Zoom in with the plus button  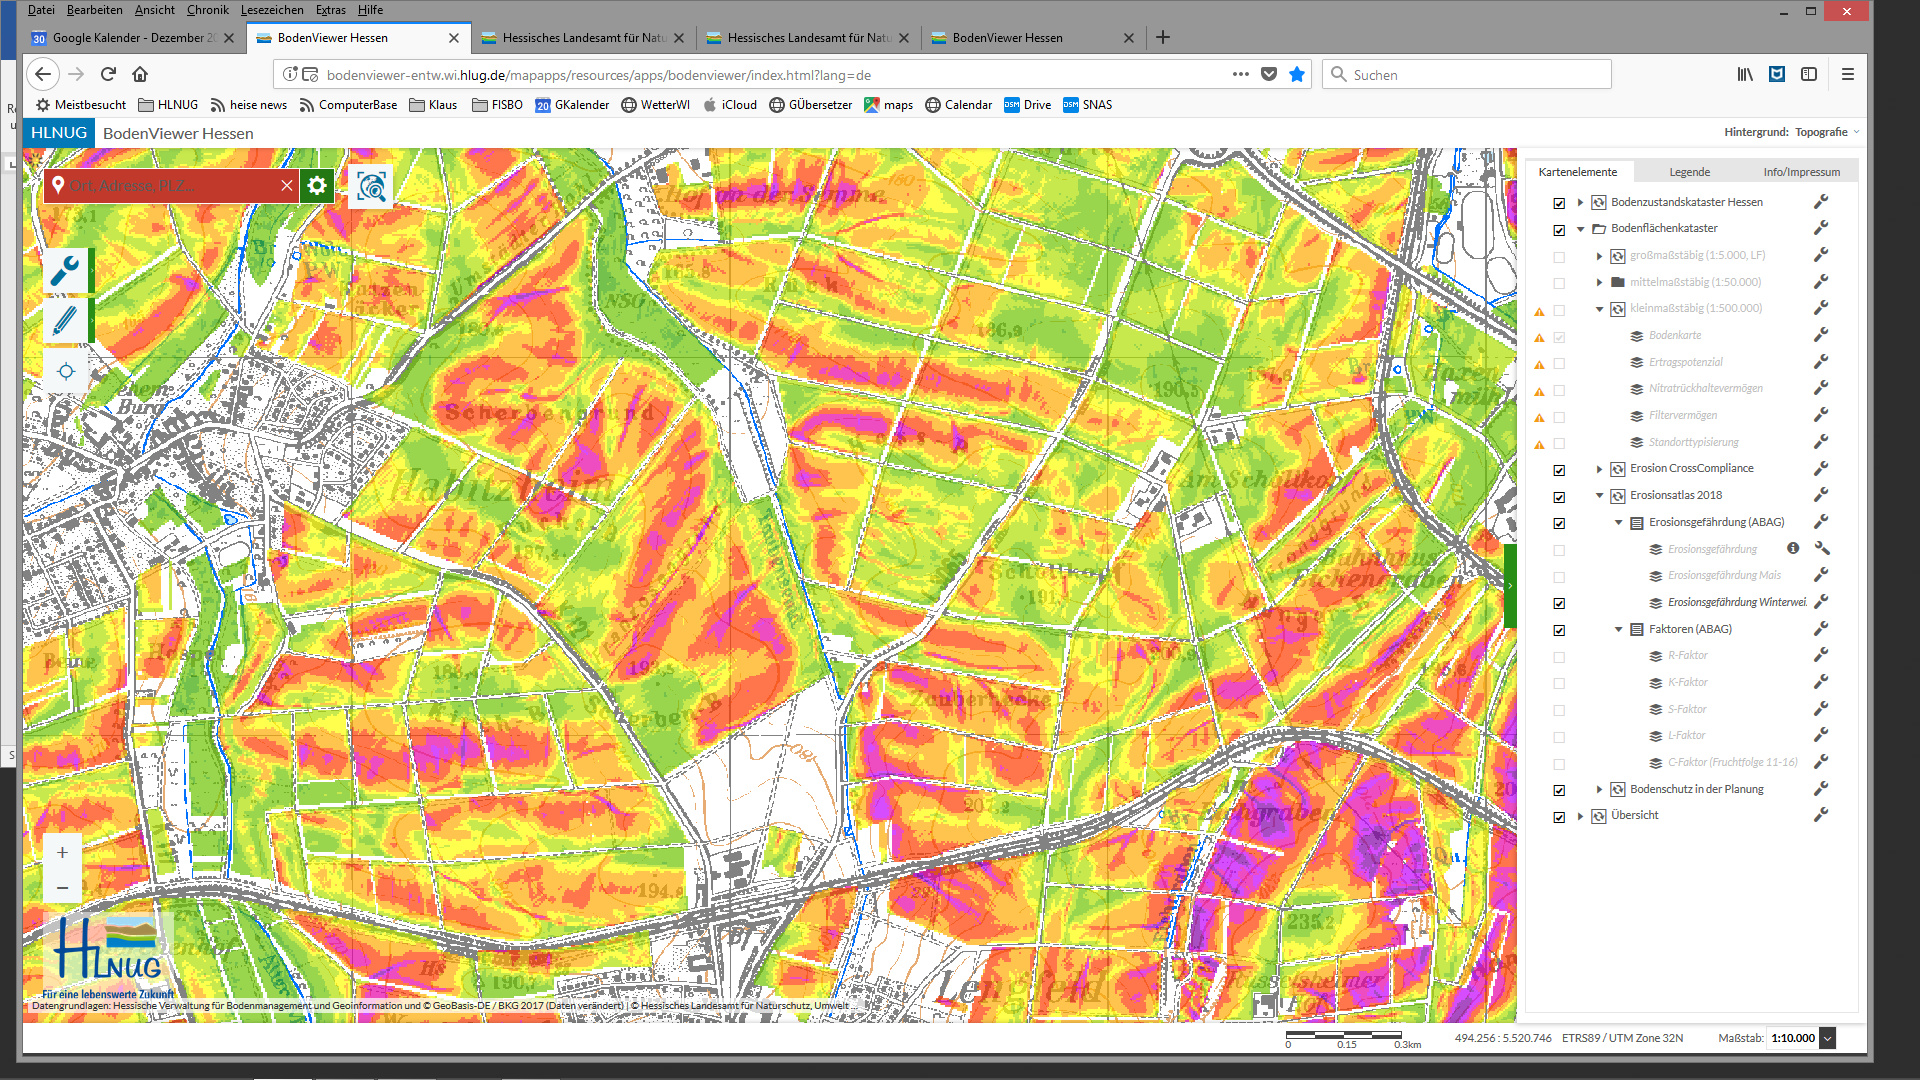click(x=62, y=853)
